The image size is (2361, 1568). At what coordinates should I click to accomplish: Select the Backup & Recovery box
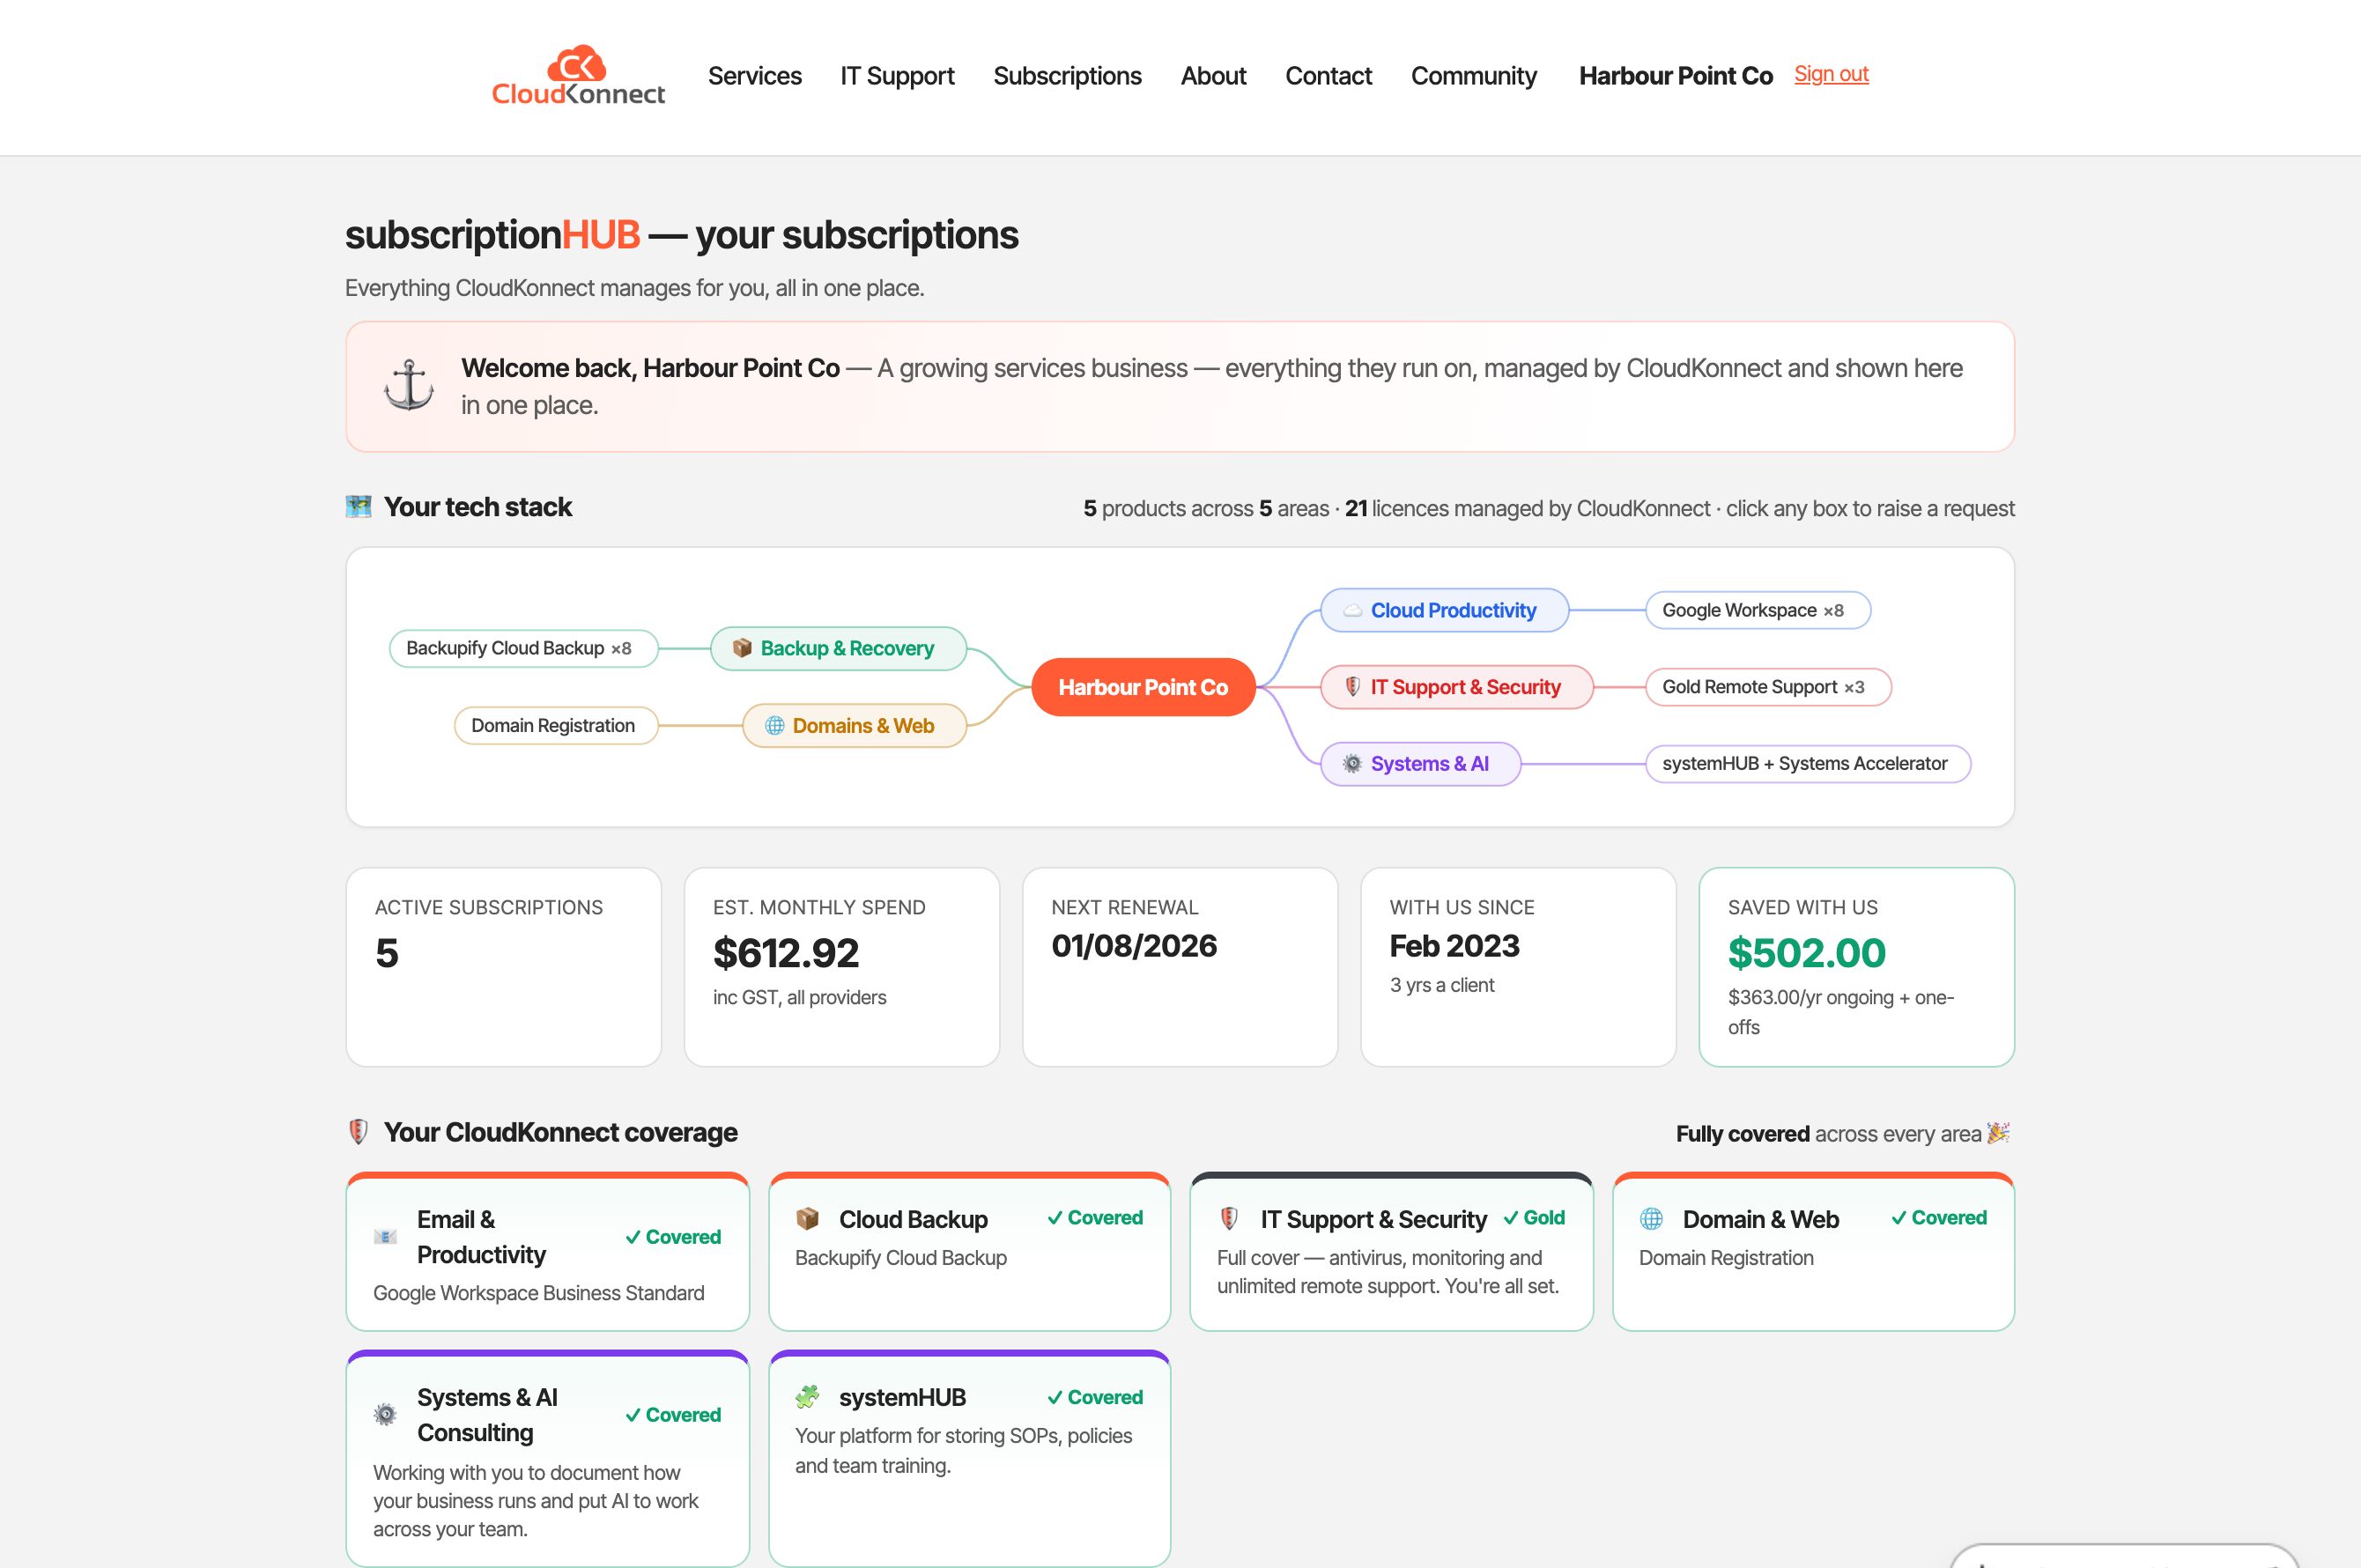pyautogui.click(x=838, y=648)
